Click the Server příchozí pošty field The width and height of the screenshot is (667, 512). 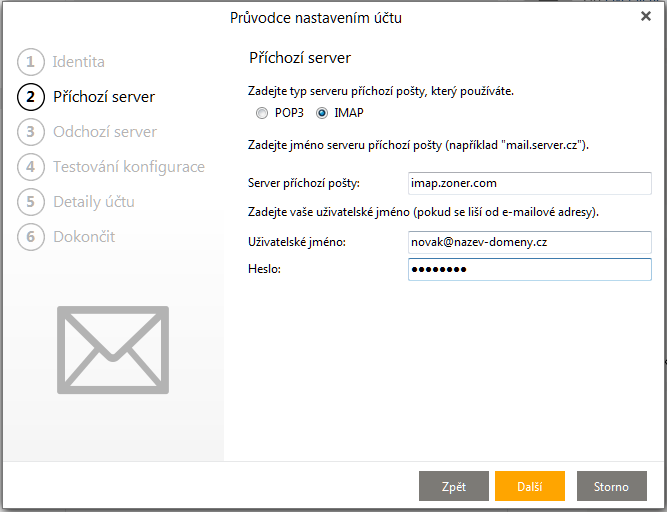[x=529, y=183]
